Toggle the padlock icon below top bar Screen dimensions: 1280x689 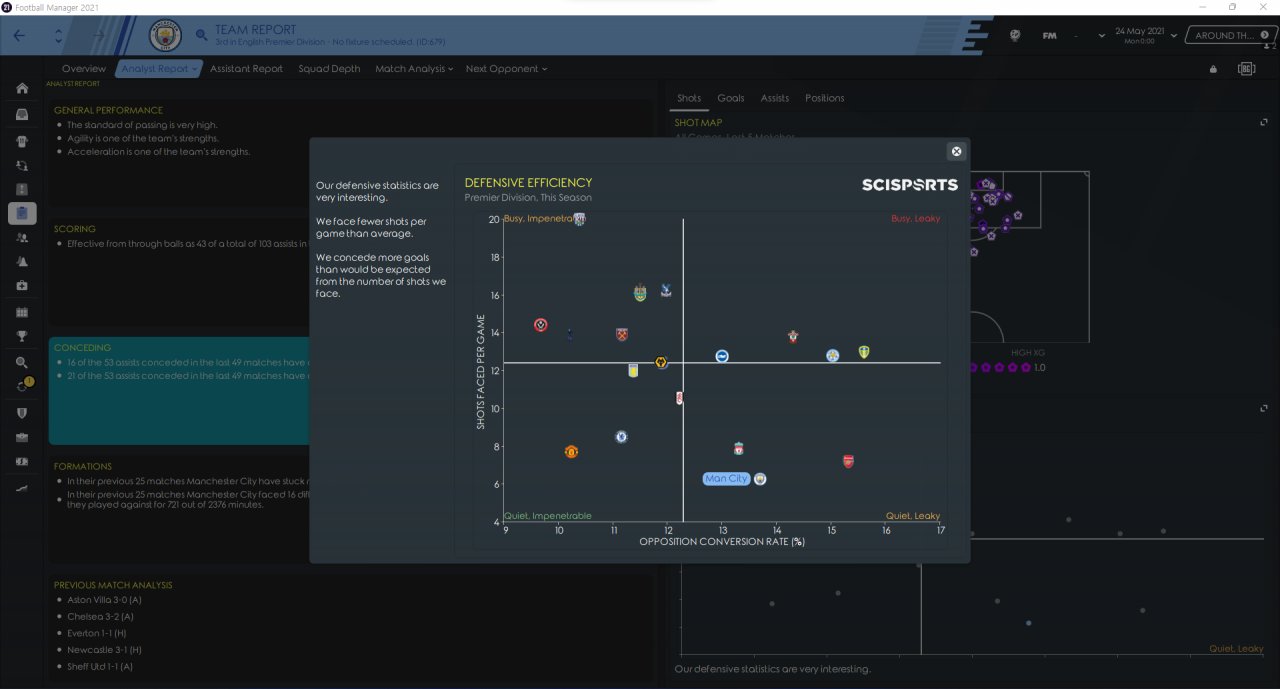point(1213,69)
